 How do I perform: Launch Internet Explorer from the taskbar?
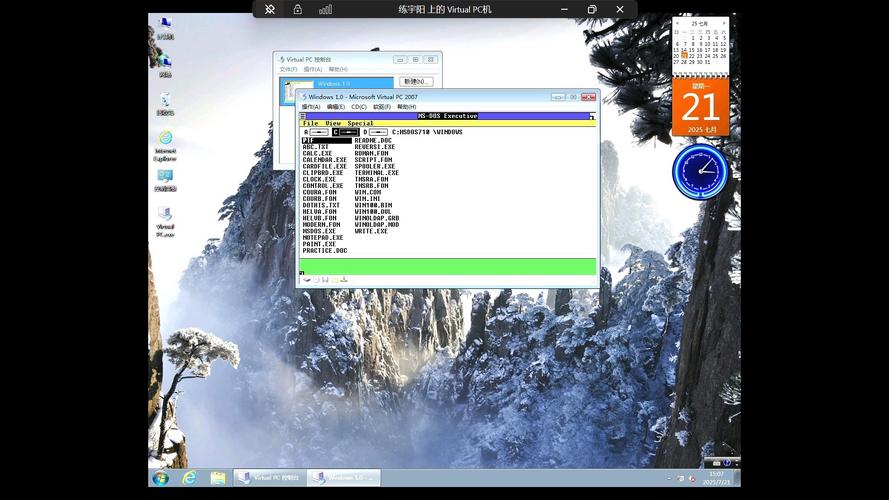pos(189,478)
